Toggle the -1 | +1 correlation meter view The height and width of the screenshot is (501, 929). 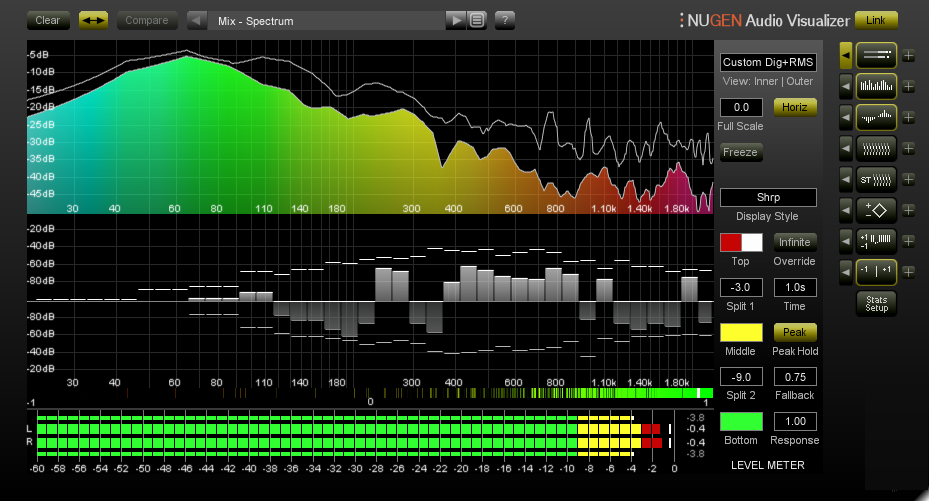click(876, 272)
